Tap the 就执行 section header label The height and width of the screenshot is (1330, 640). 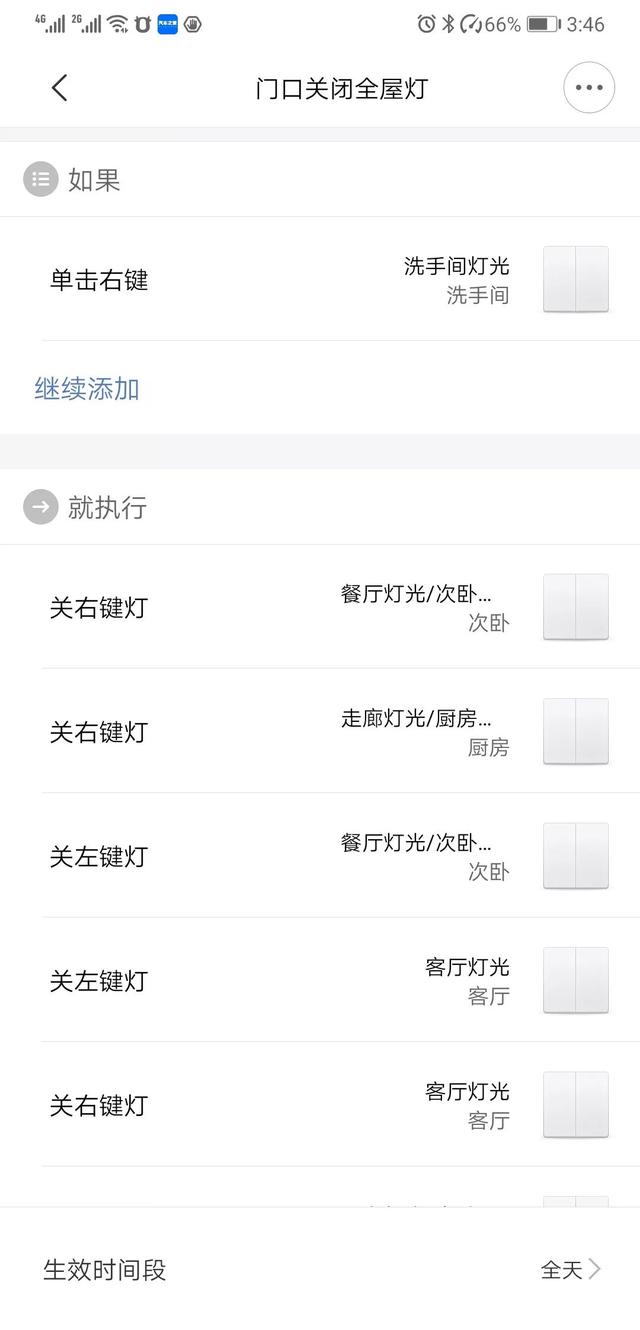(x=107, y=507)
